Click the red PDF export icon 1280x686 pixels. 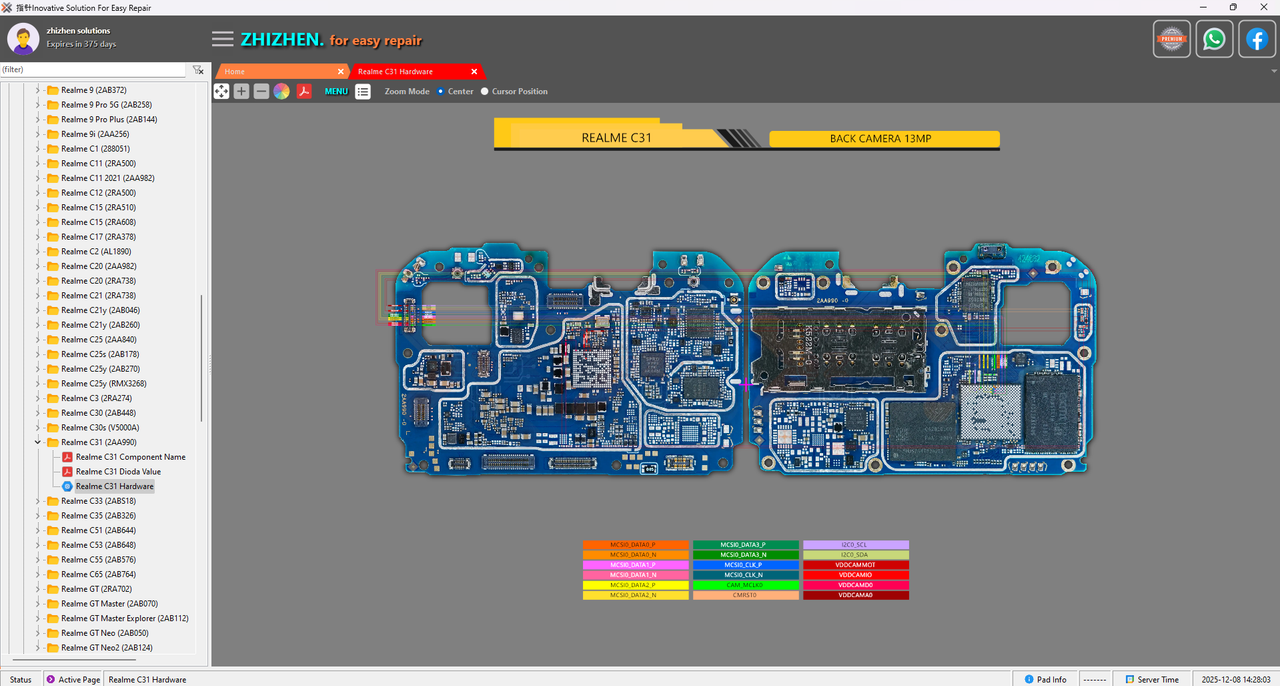(304, 91)
